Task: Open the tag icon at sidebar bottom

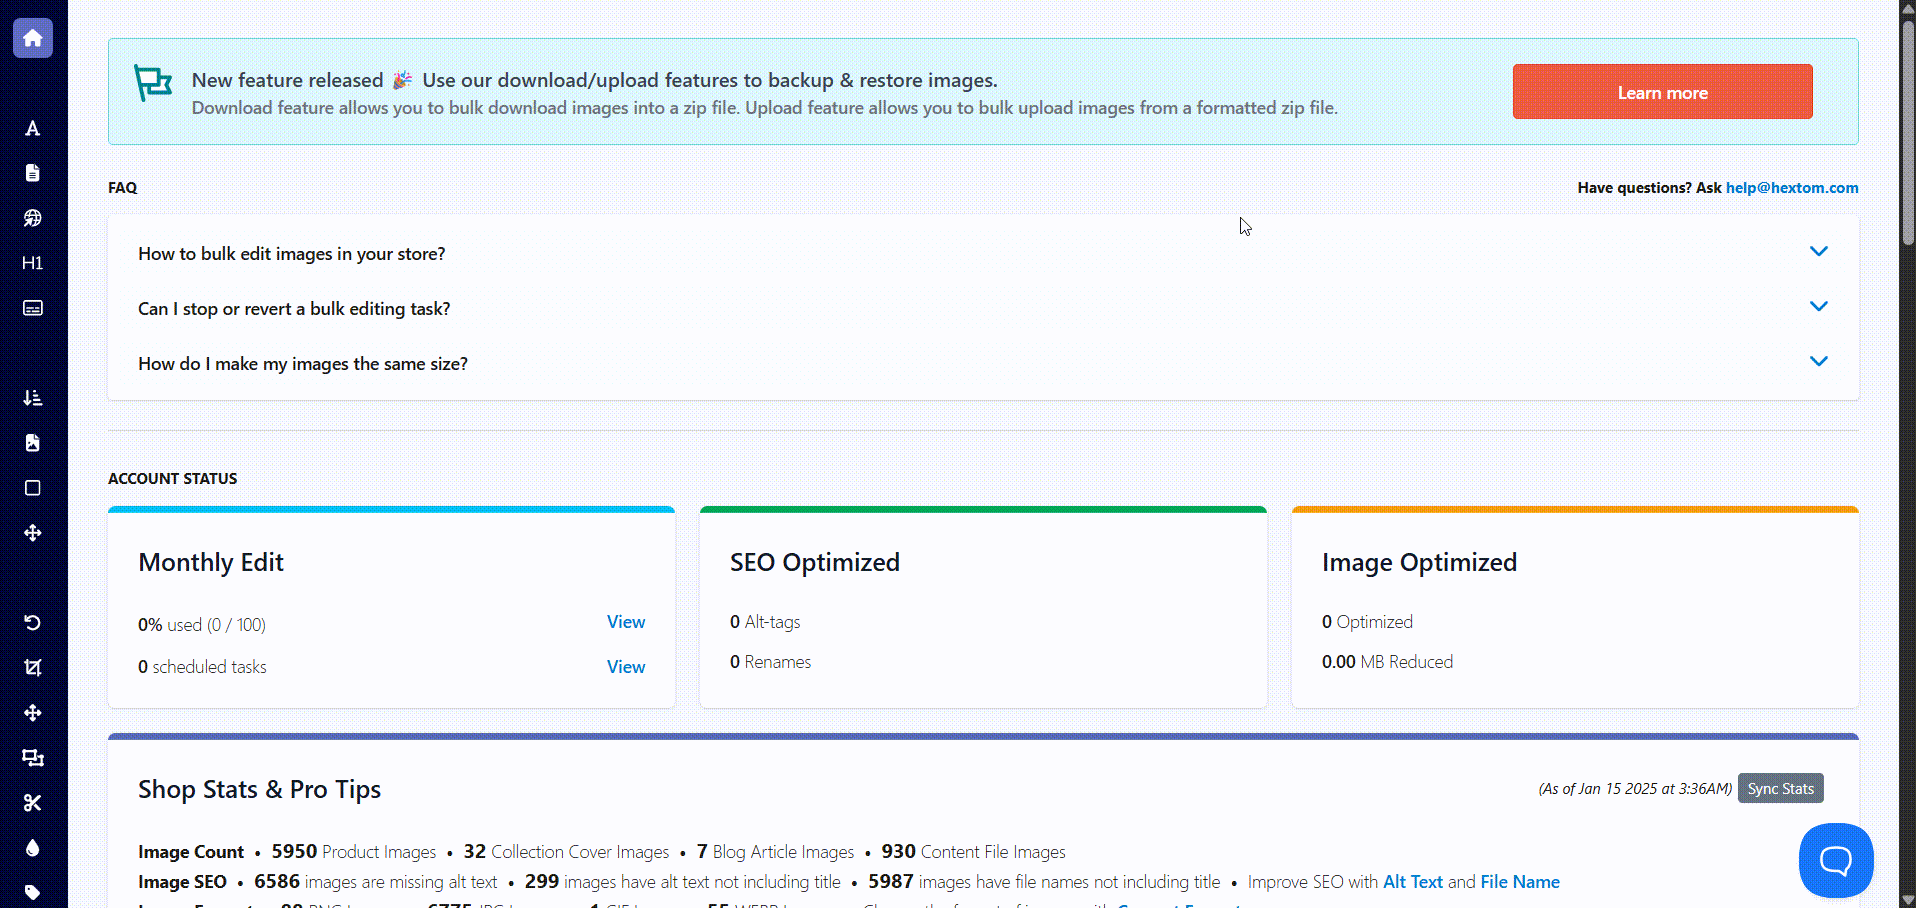Action: coord(33,892)
